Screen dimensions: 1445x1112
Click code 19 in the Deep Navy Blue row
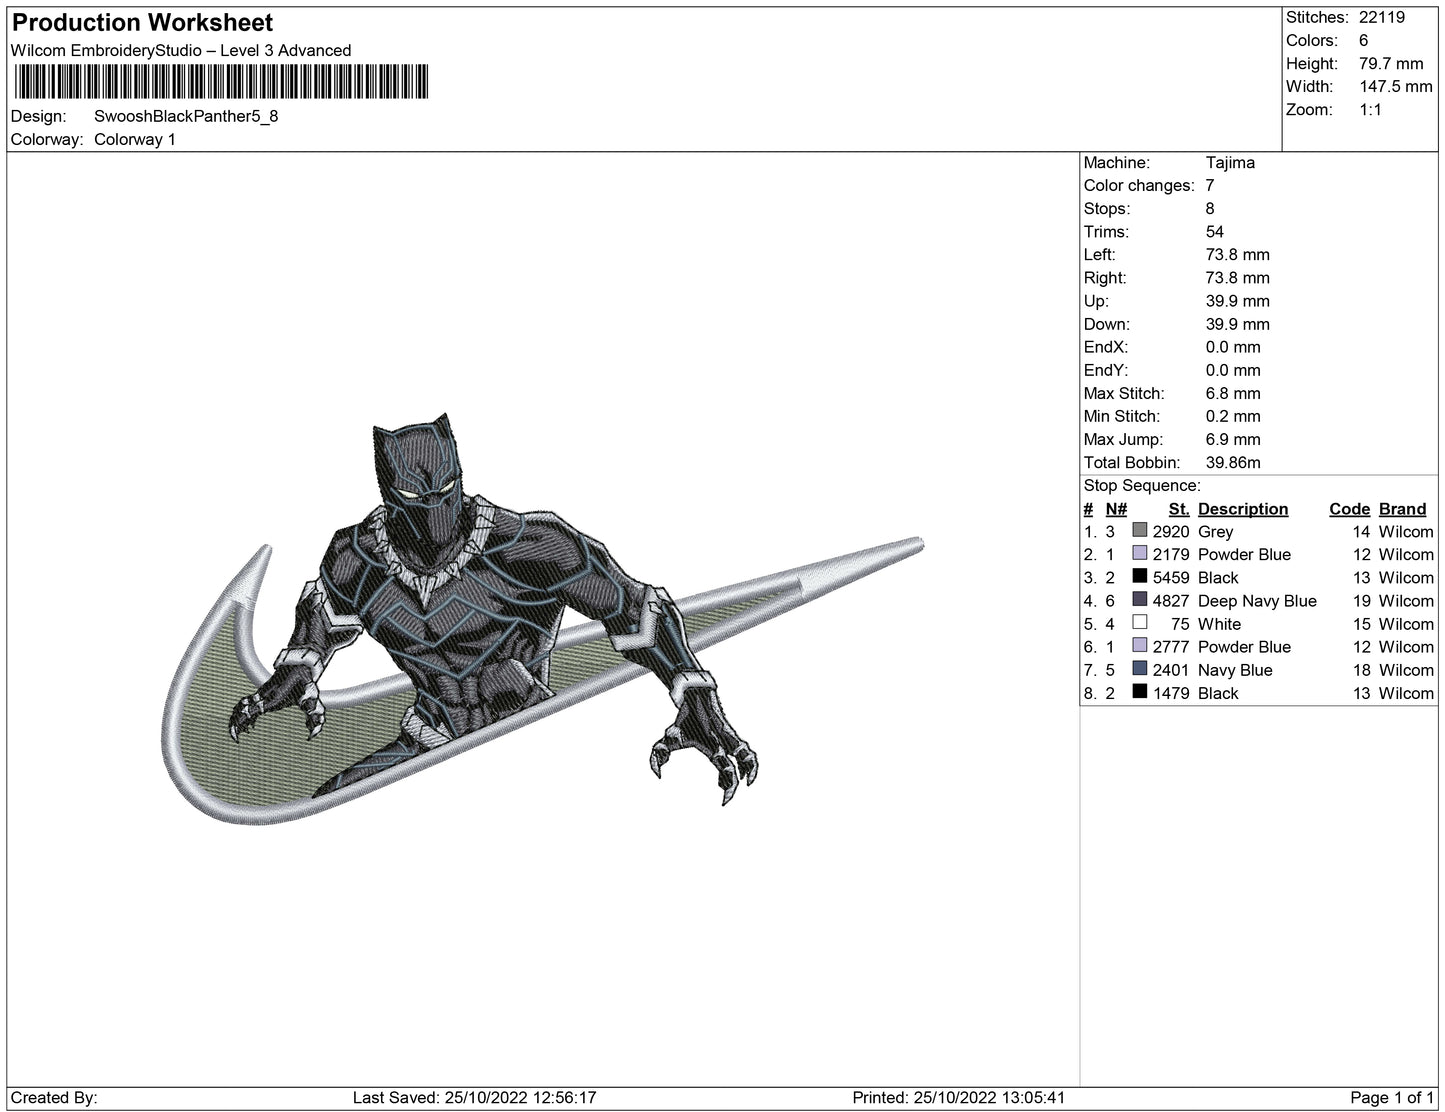1361,600
